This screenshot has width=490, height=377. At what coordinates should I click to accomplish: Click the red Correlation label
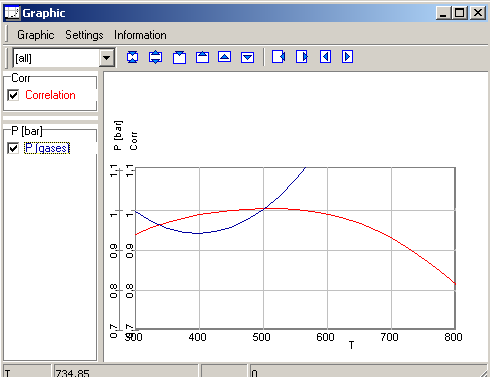tap(50, 95)
